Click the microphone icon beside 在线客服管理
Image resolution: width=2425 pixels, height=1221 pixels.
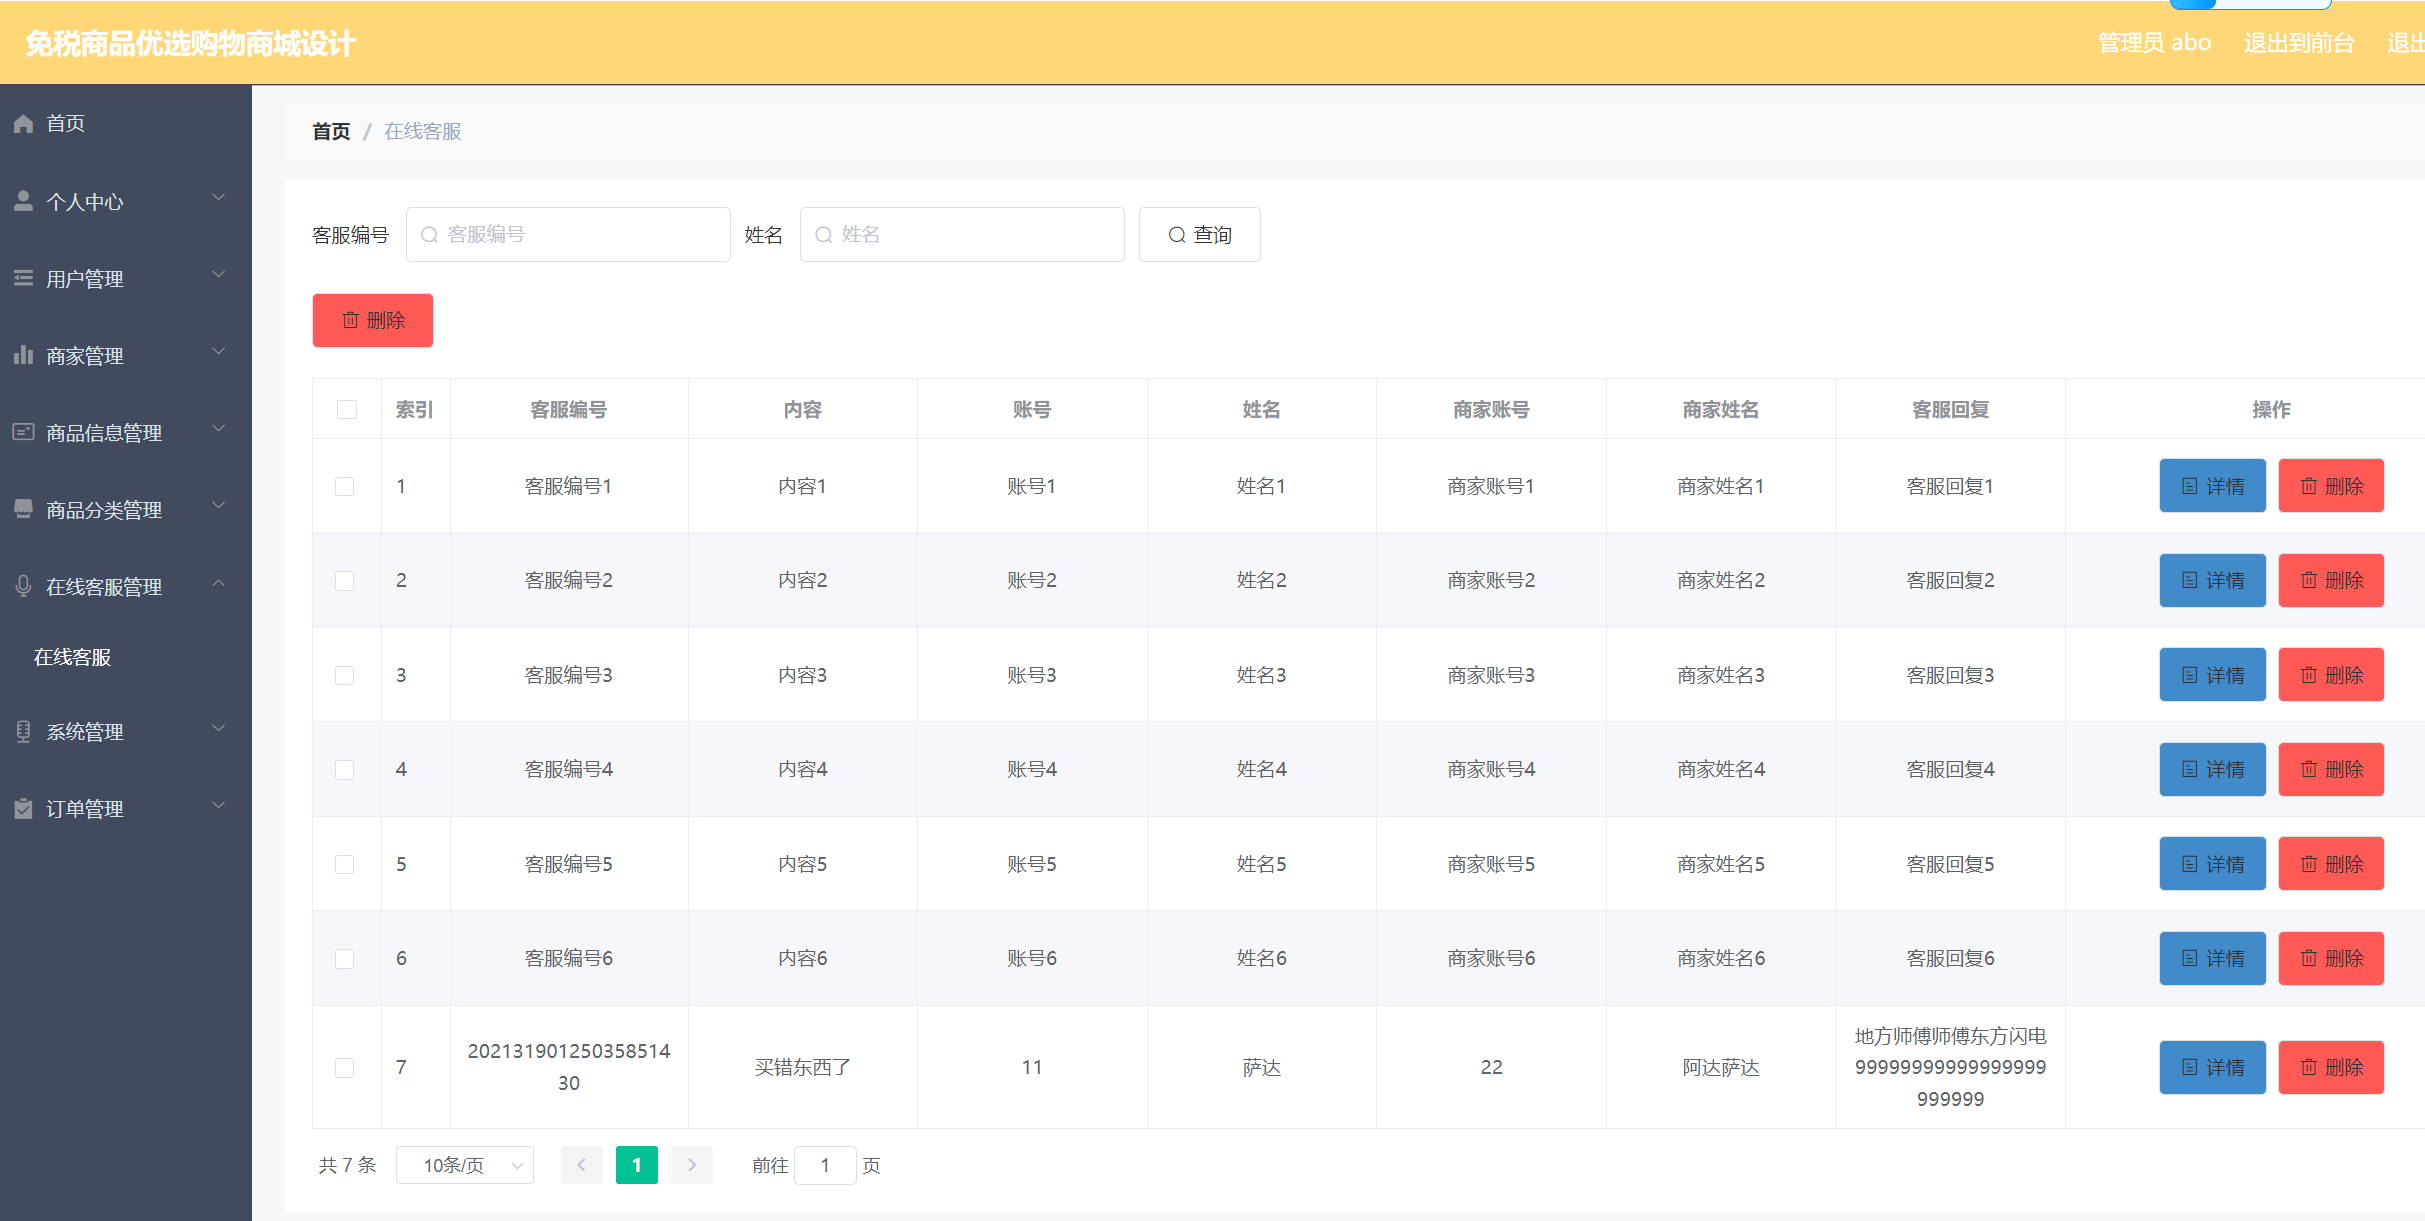[23, 586]
